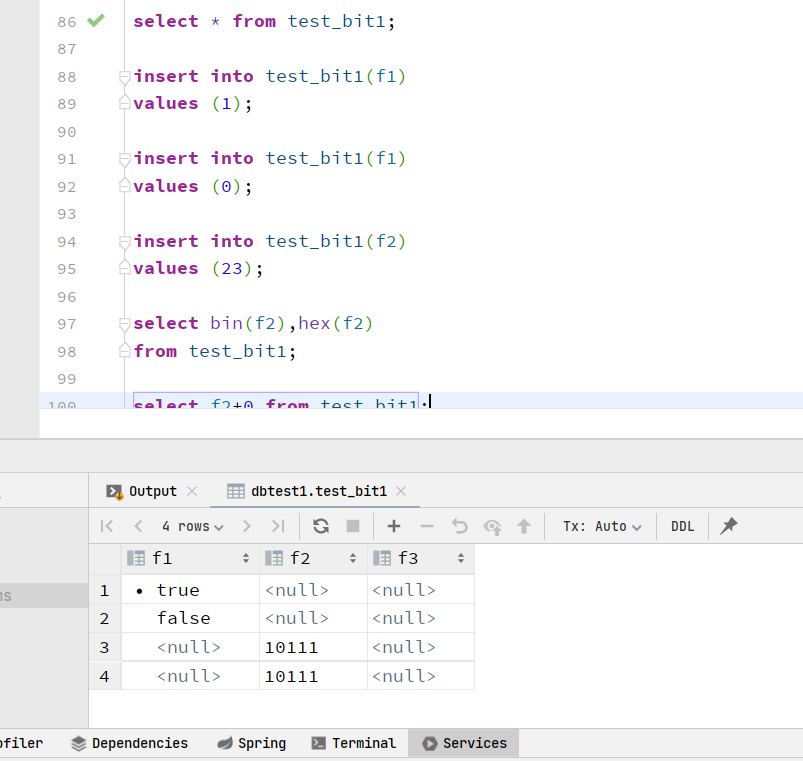Open the Terminal tool window
Screen dimensions: 803x761
[x=354, y=744]
